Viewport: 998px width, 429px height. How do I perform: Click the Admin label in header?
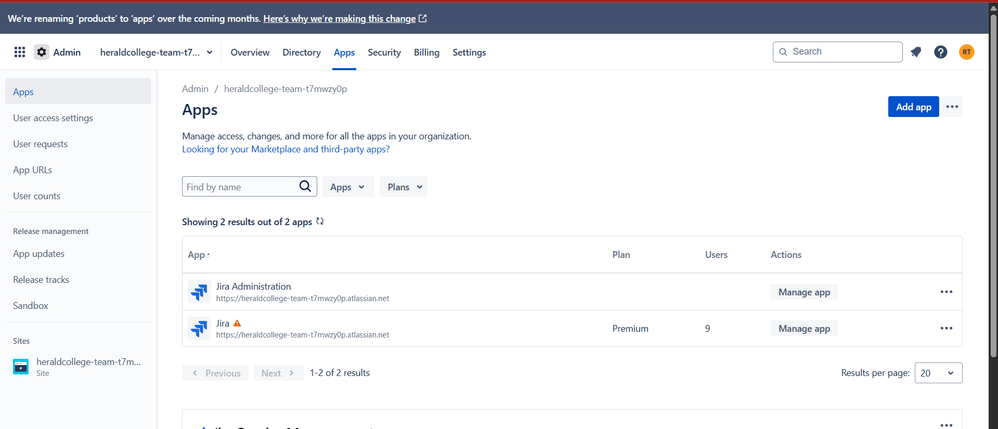tap(67, 52)
